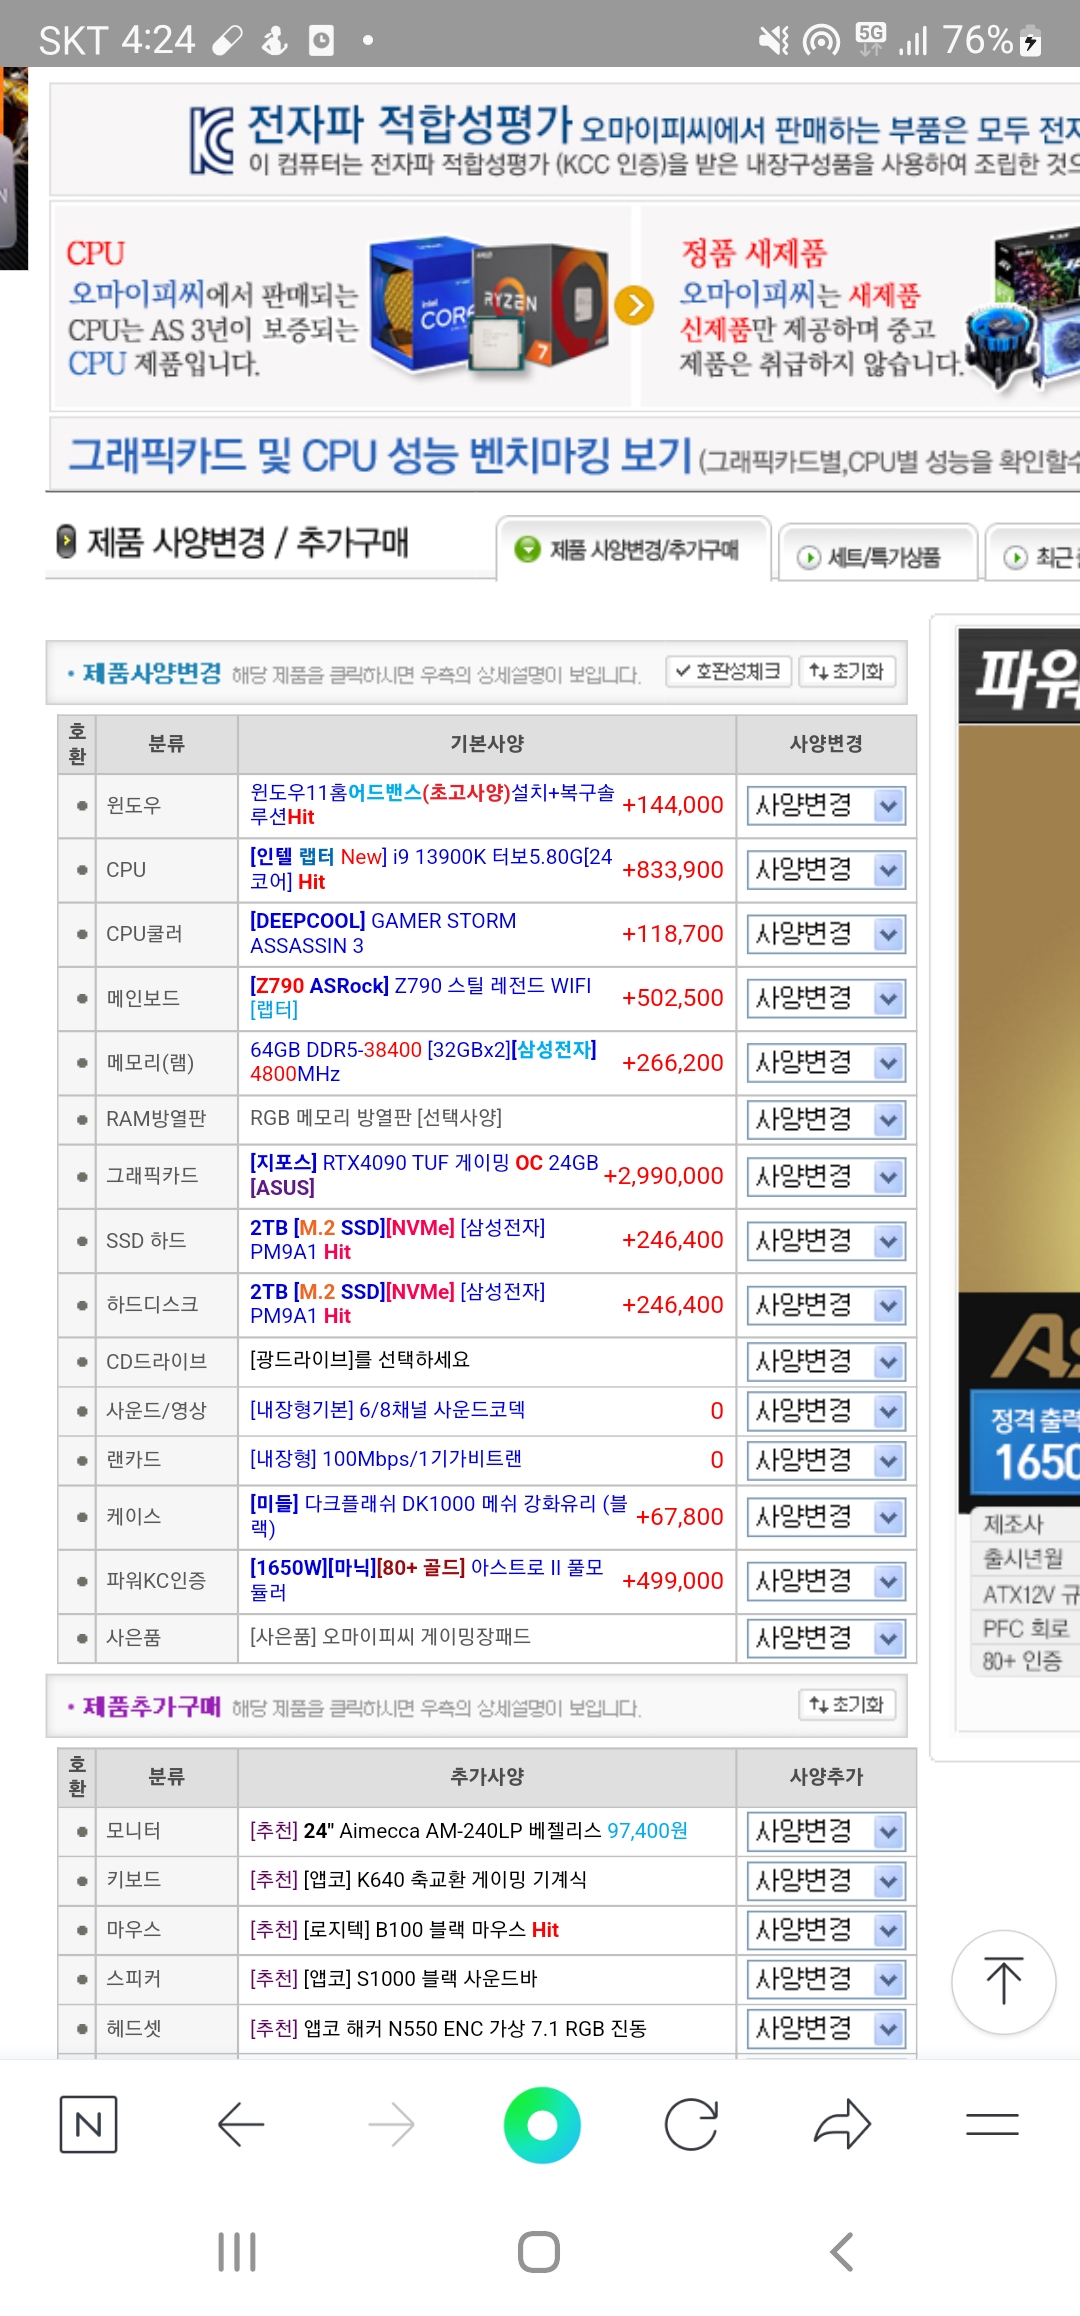Open DEEPCOOL GAMER STORM ASSASSIN 3 link

[x=383, y=933]
